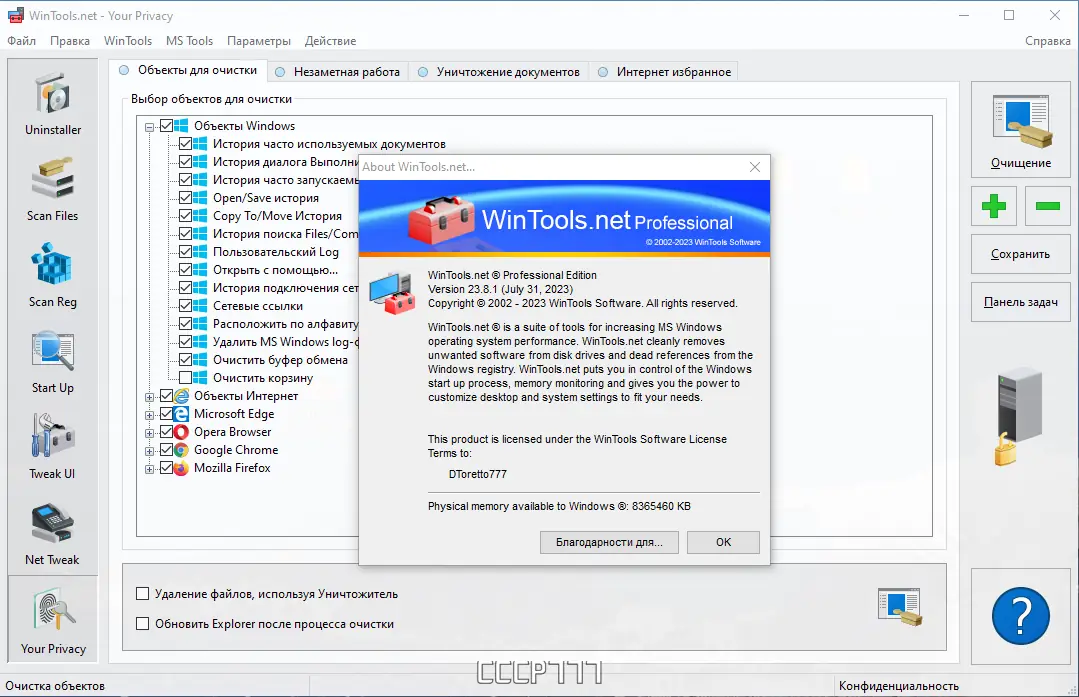Open the Действие menu

coord(330,41)
